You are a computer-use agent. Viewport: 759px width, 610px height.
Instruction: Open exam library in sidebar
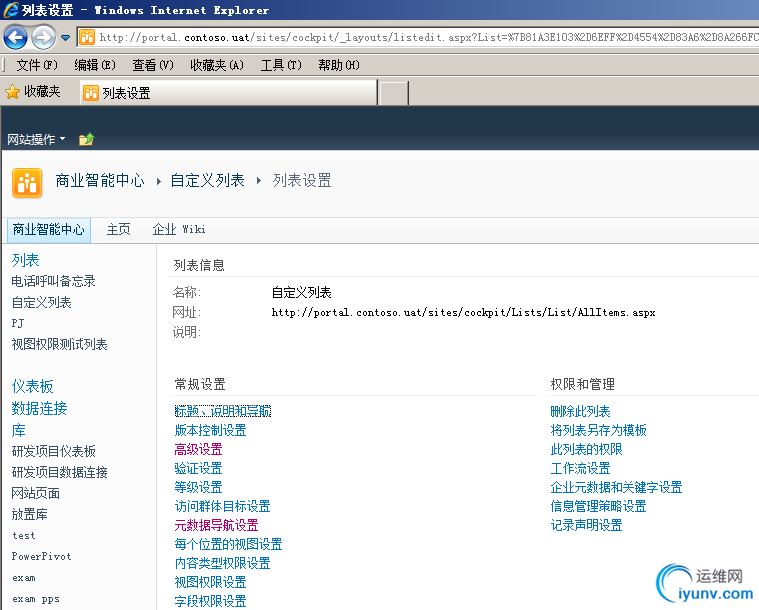24,578
